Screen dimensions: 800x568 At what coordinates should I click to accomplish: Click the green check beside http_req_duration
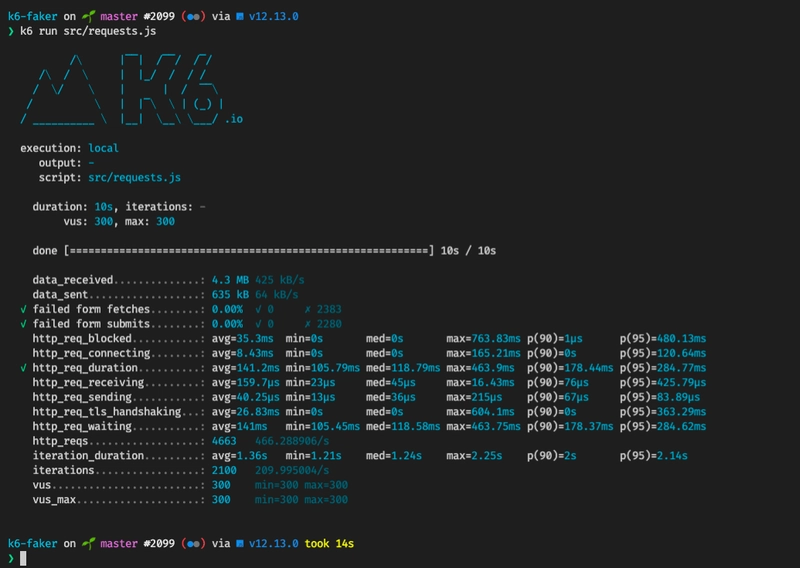(x=23, y=368)
